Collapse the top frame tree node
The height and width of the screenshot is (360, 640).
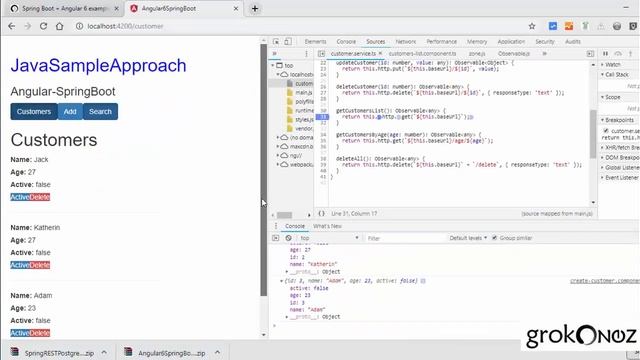[273, 65]
